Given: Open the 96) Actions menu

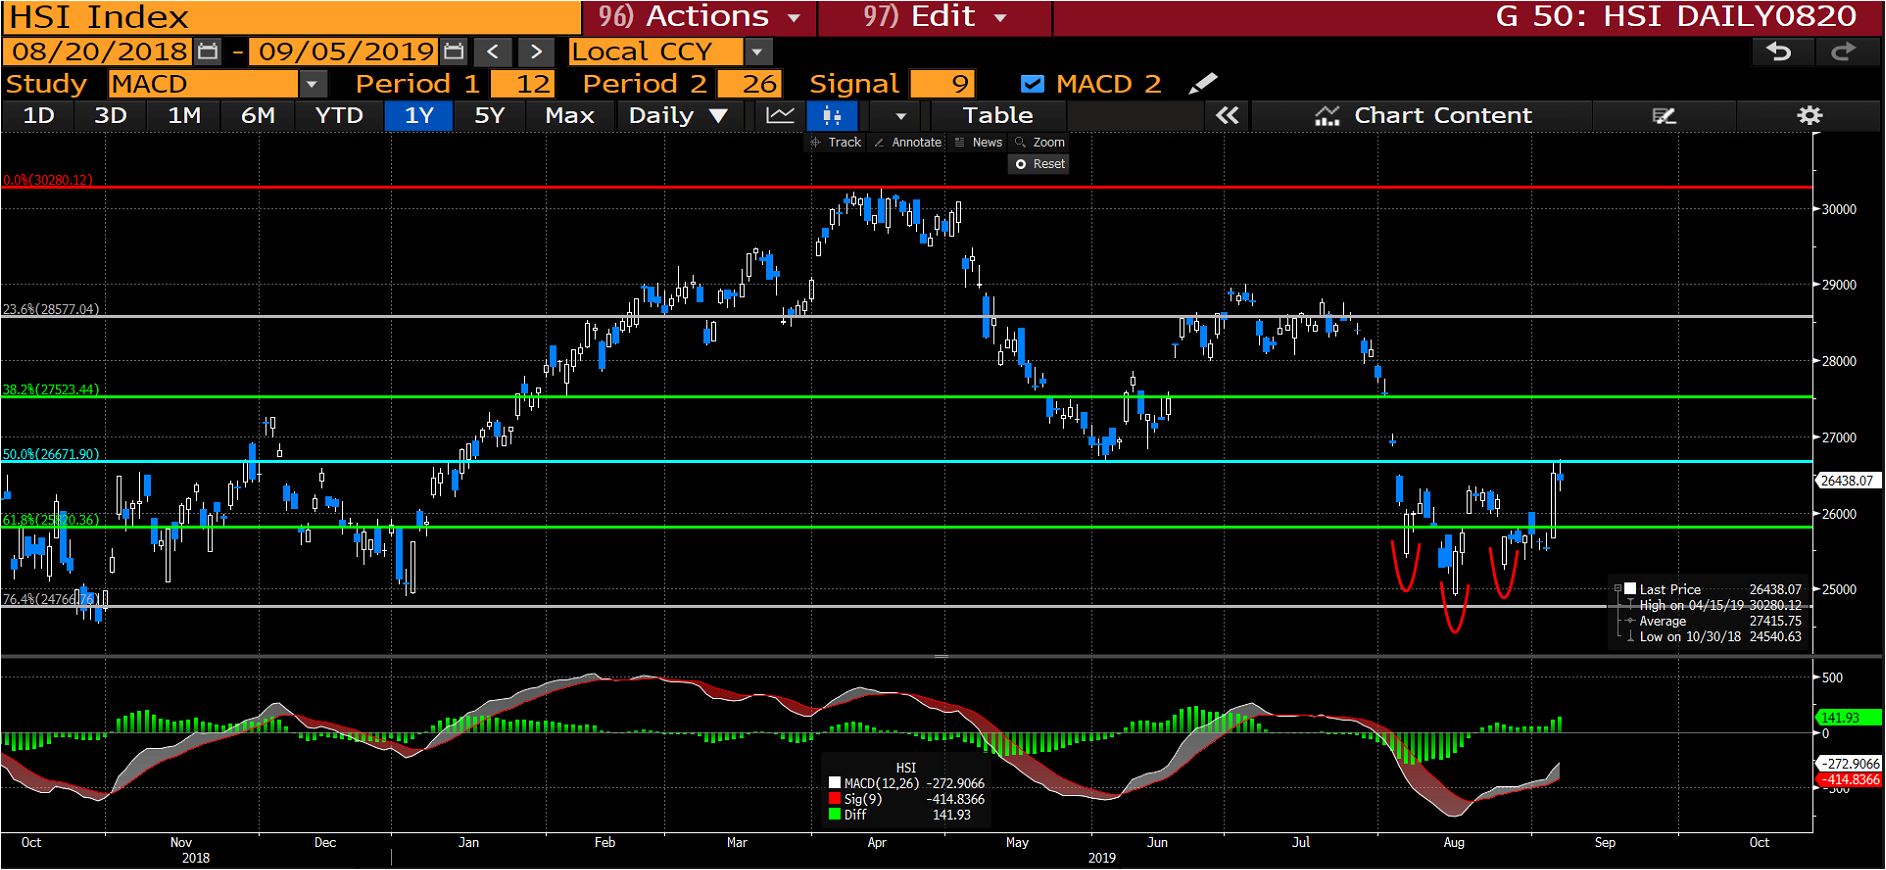Looking at the screenshot, I should [699, 17].
